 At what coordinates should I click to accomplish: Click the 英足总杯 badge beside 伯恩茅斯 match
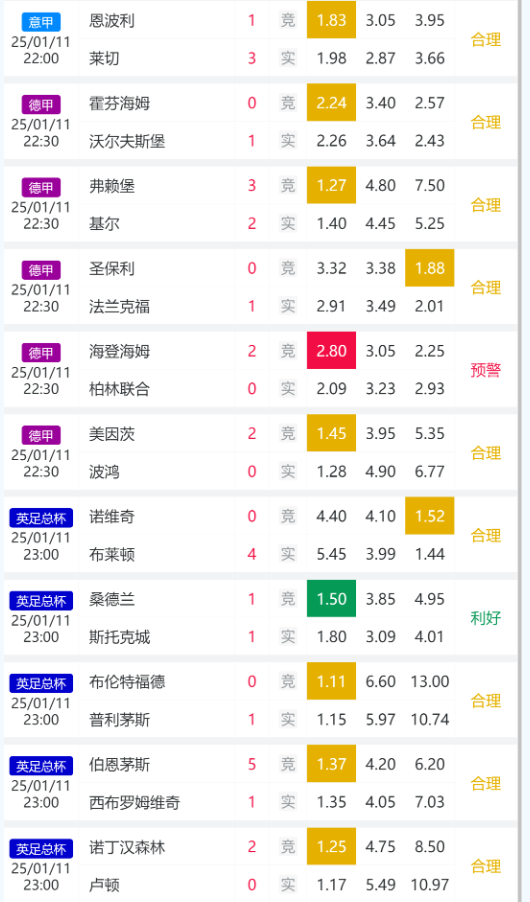point(41,766)
